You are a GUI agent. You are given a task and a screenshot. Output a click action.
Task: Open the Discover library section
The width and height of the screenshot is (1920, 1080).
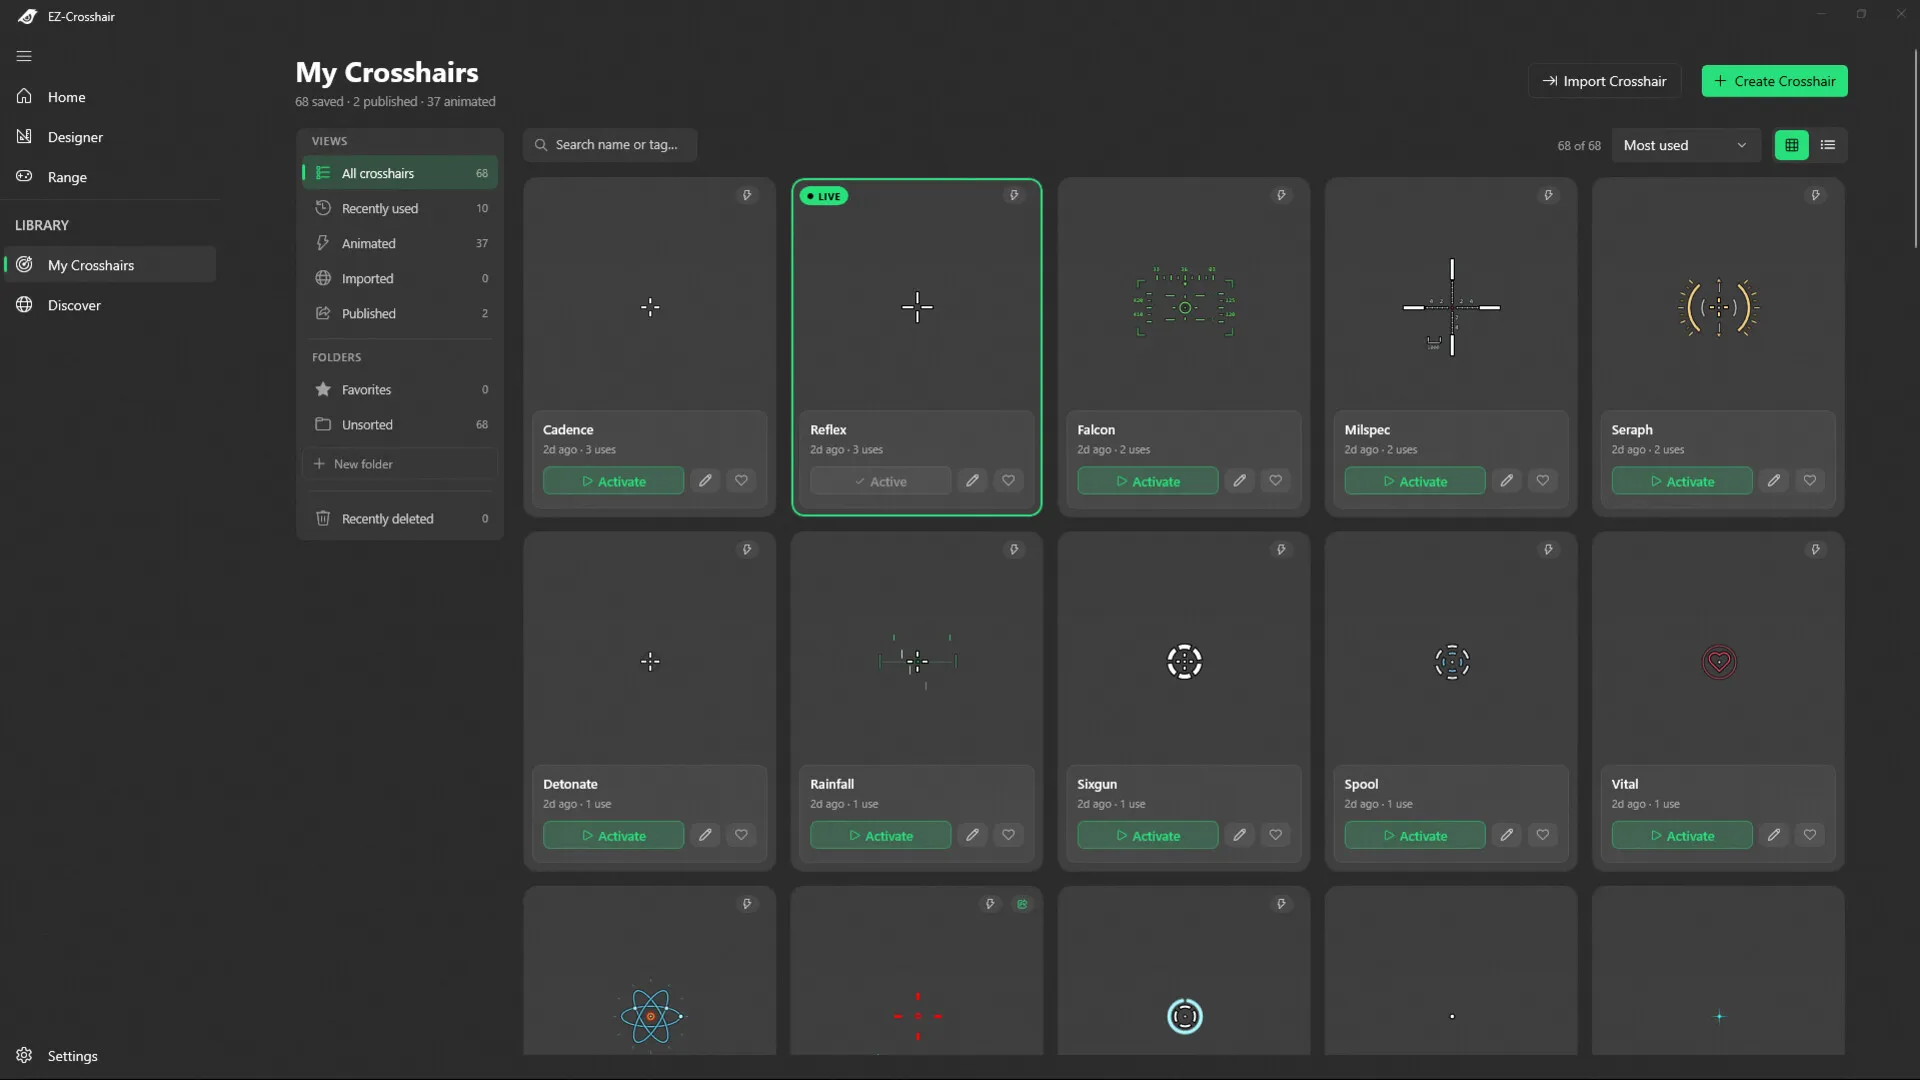tap(108, 305)
